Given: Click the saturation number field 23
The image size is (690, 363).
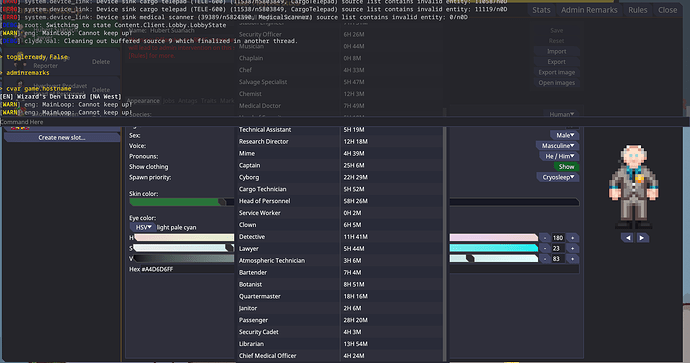Looking at the screenshot, I should (x=558, y=248).
